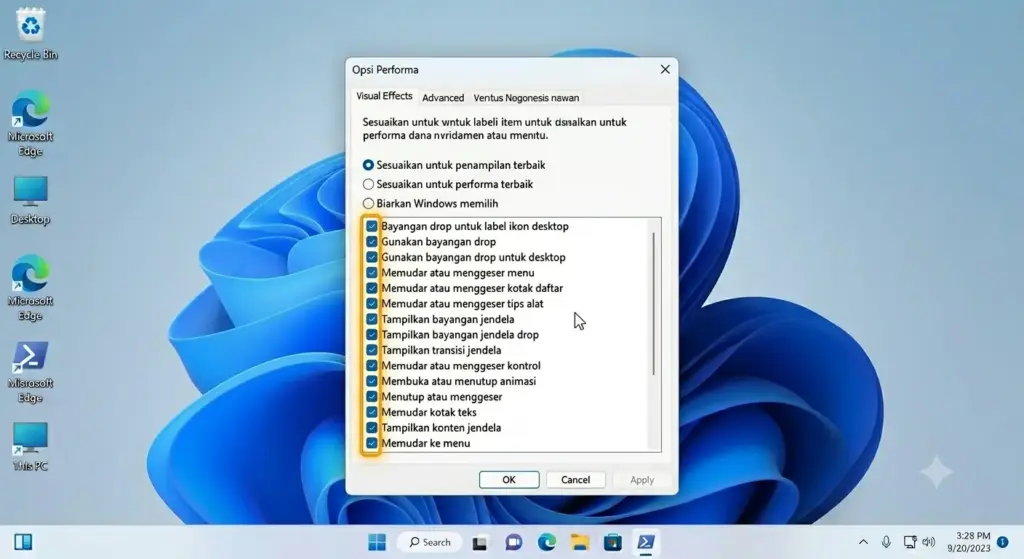Open the Widgets icon on the taskbar
Image resolution: width=1024 pixels, height=559 pixels.
[x=24, y=542]
